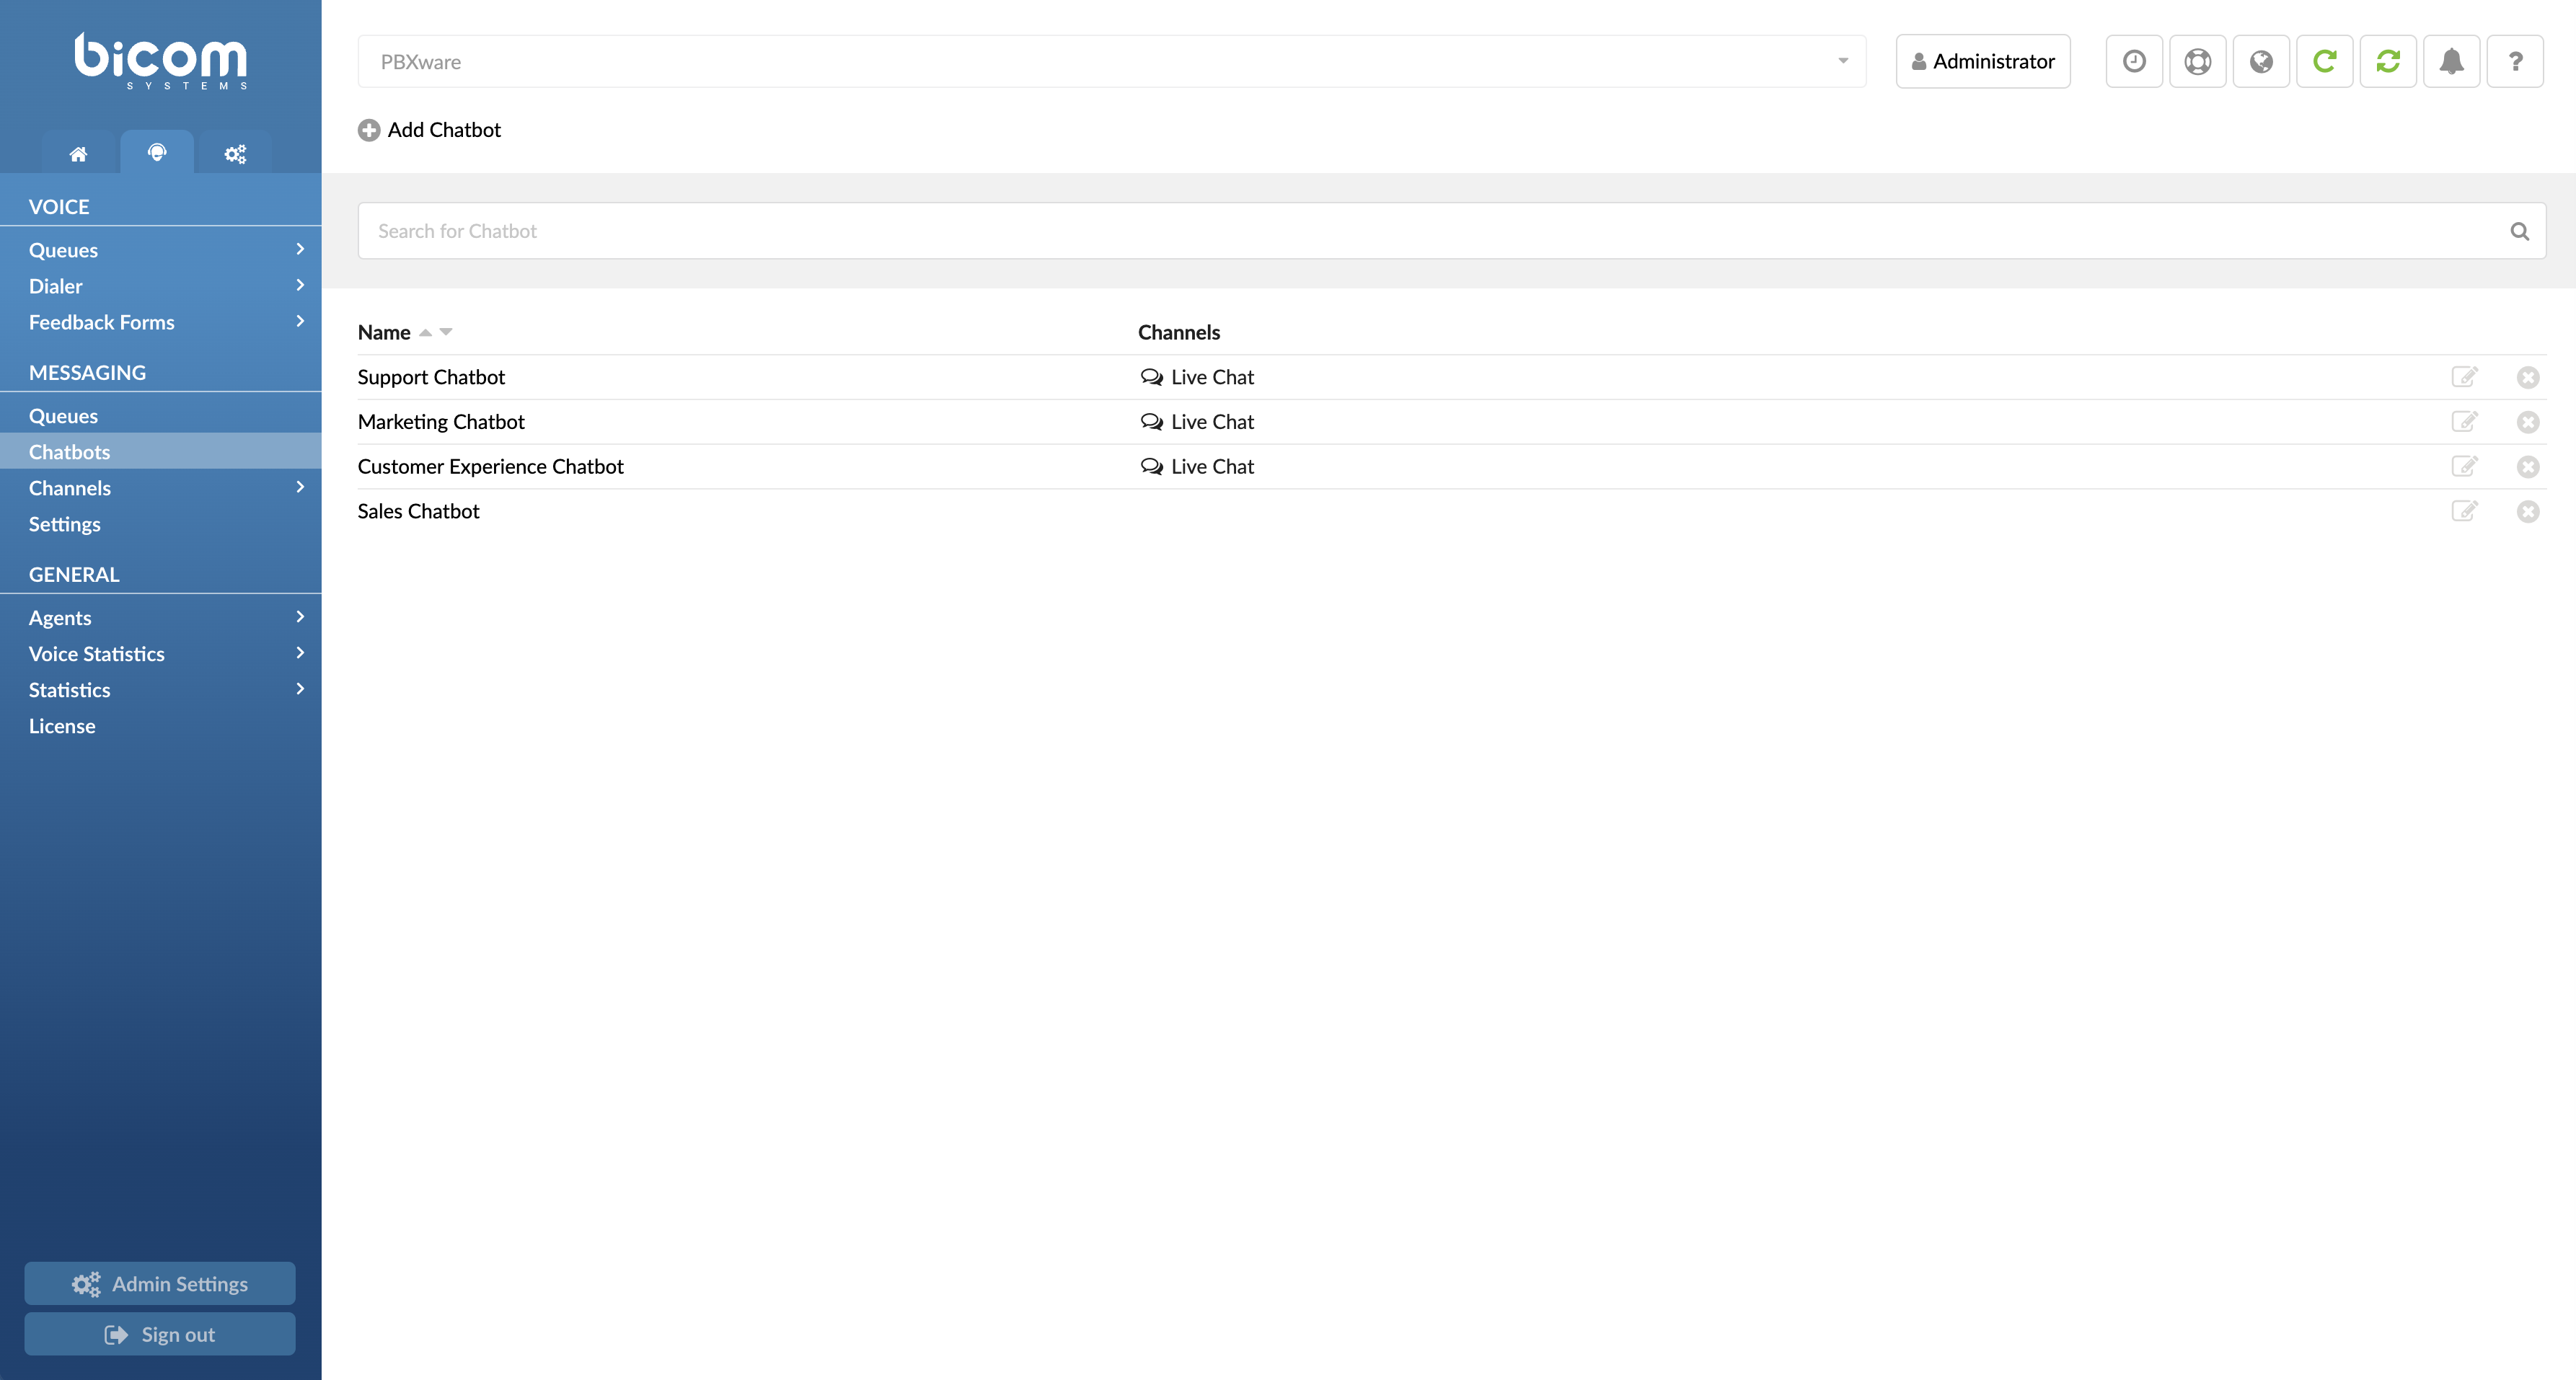Edit the Support Chatbot row

(2464, 377)
